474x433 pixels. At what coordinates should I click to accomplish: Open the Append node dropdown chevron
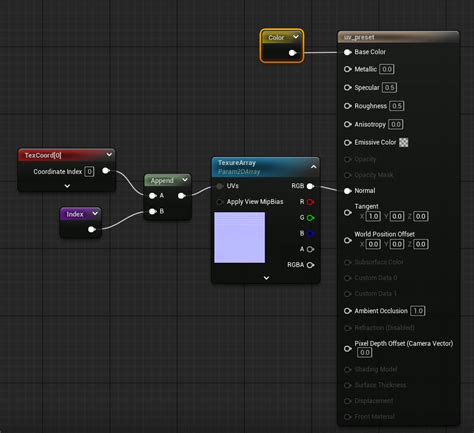185,180
